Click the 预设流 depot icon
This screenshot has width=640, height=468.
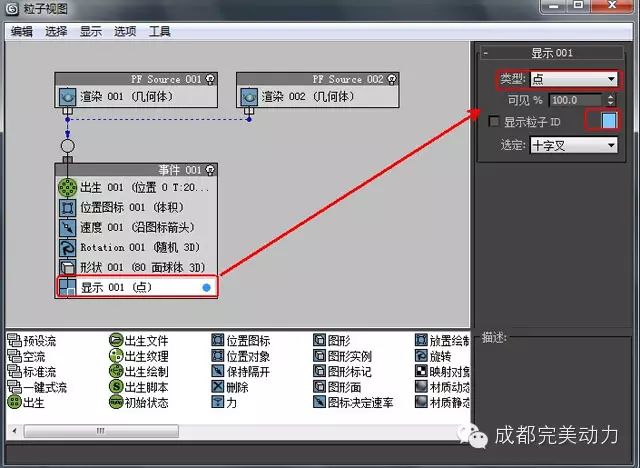(14, 340)
